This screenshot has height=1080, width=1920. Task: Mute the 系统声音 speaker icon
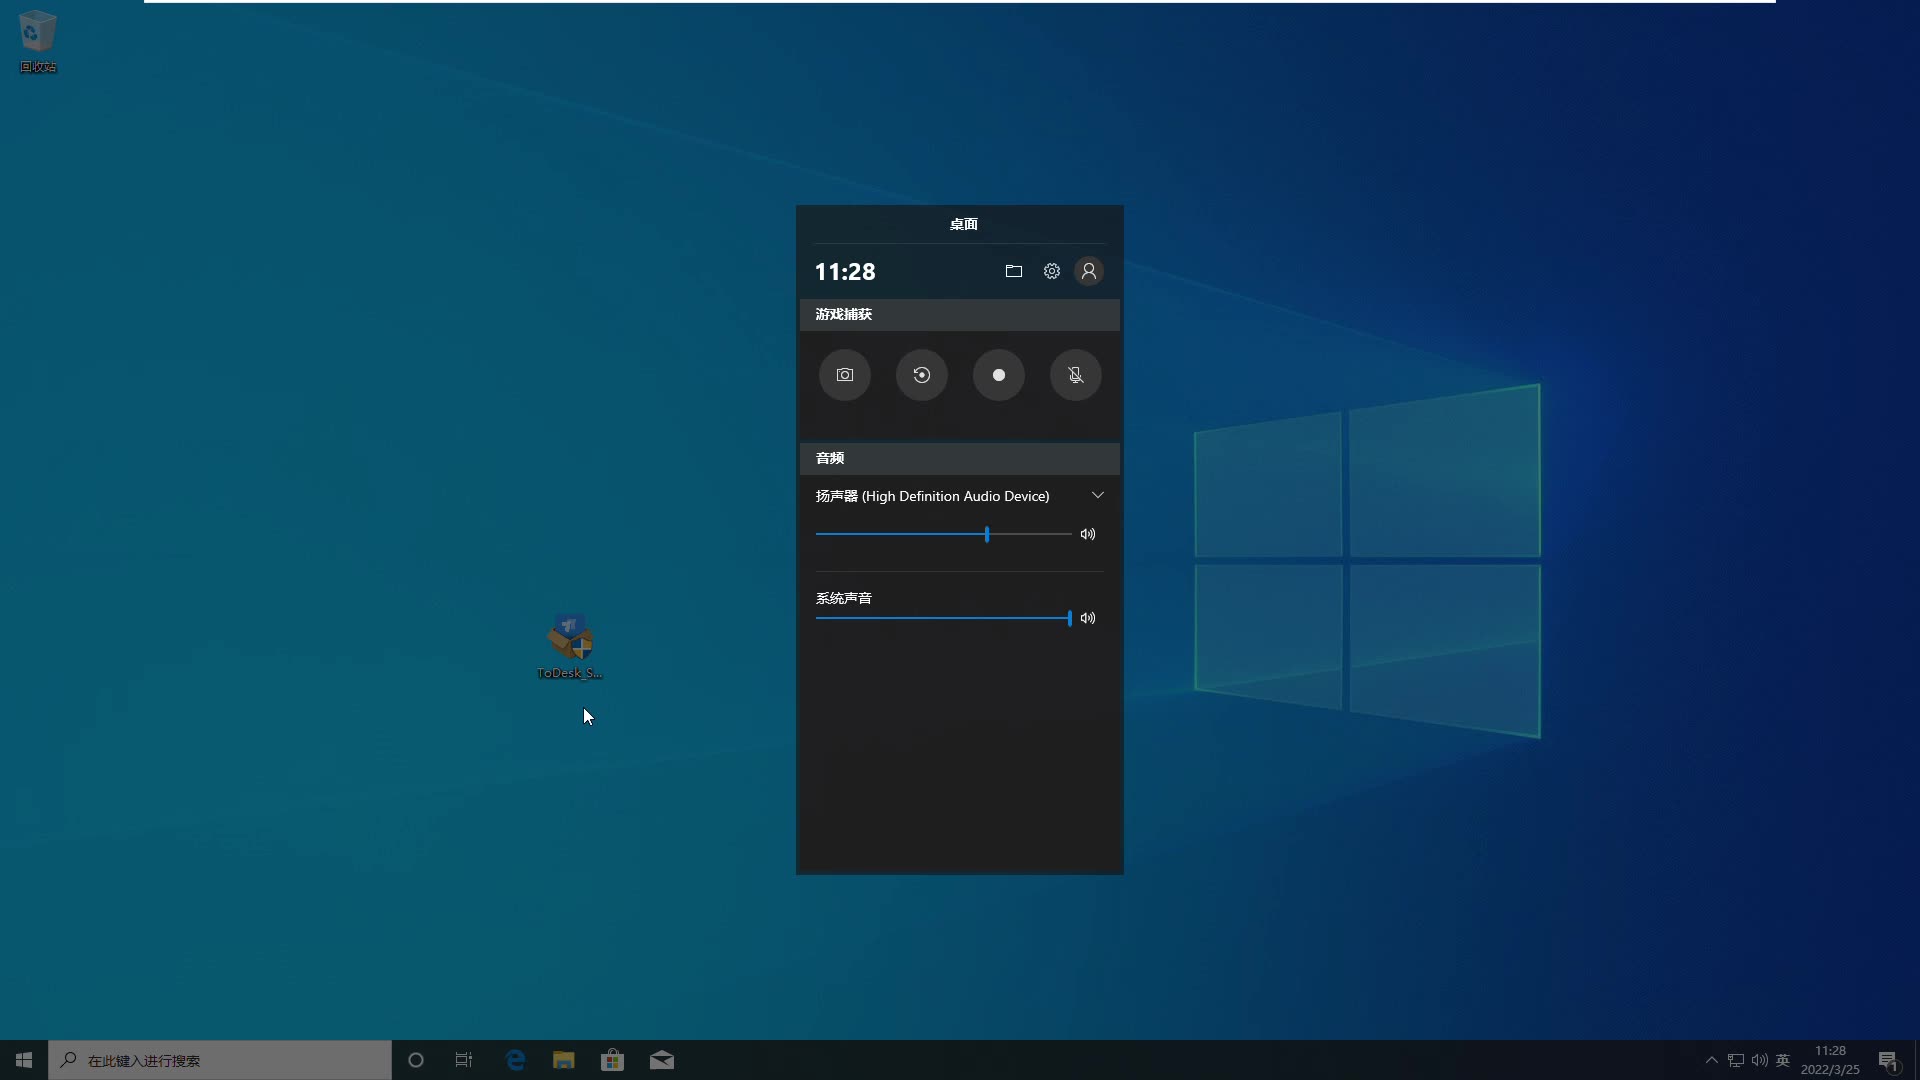[x=1088, y=618]
